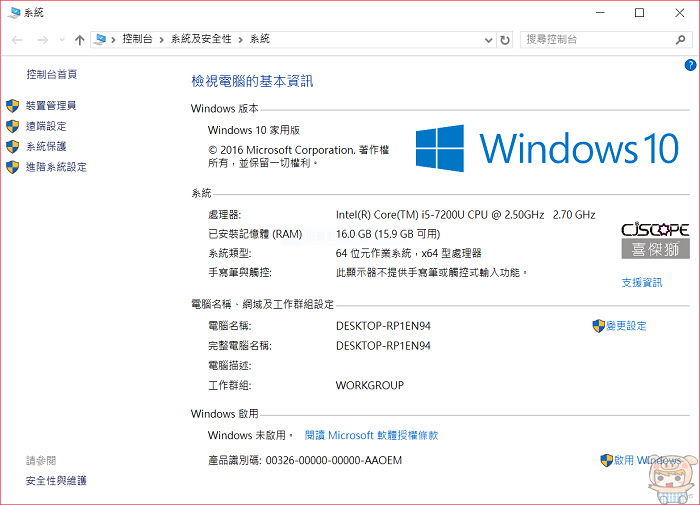Open 遠端設定 from the sidebar

pyautogui.click(x=46, y=126)
